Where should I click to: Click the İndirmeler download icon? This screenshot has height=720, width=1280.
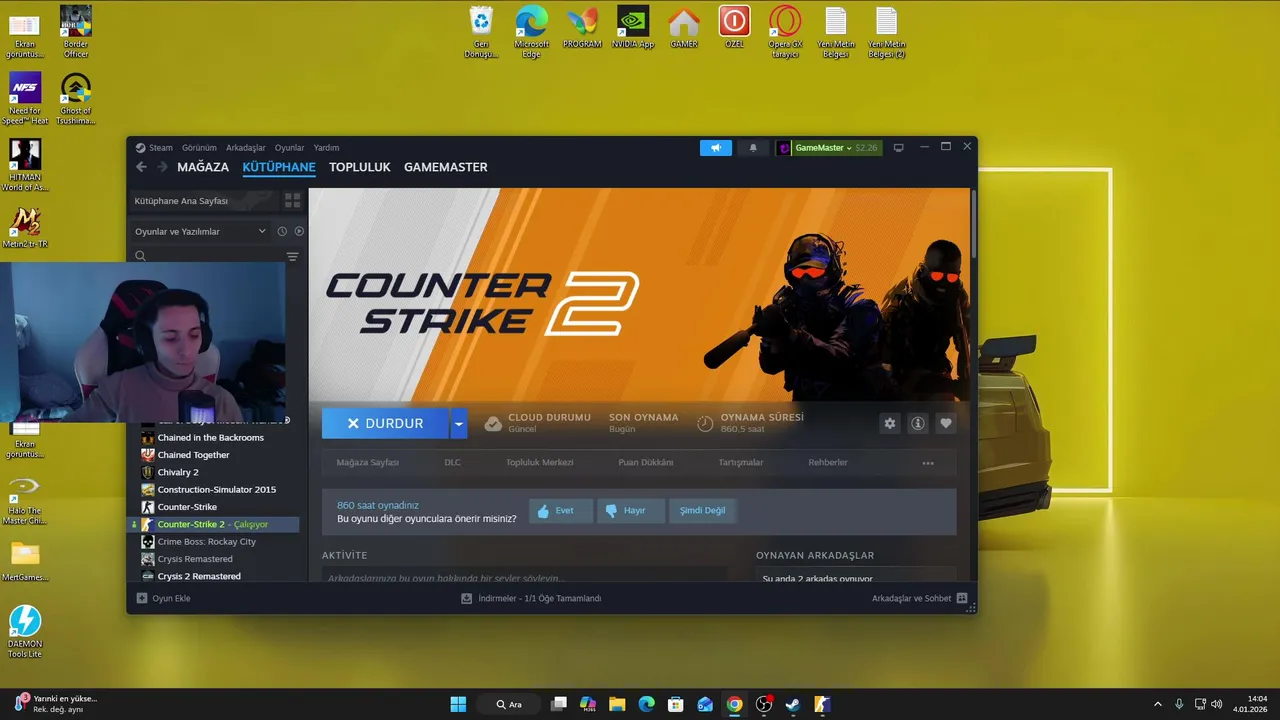tap(466, 598)
